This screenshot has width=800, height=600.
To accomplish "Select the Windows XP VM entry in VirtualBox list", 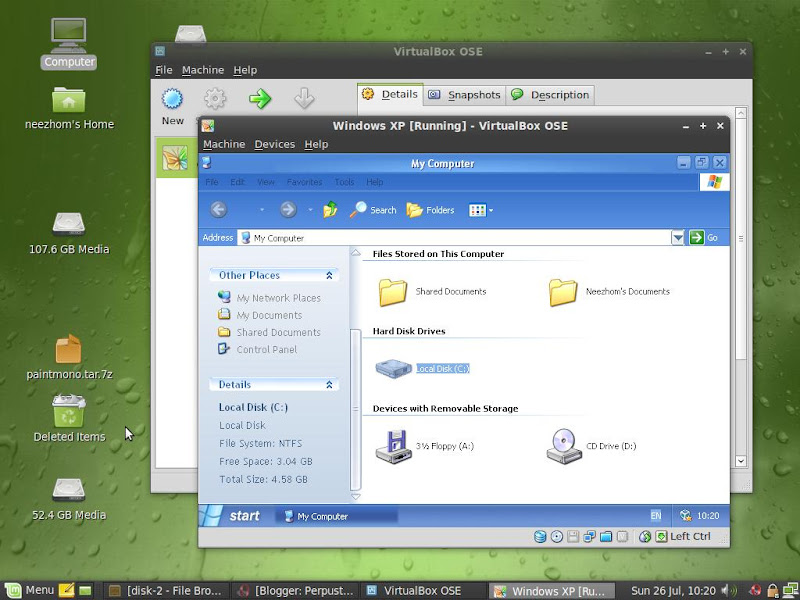I will point(176,158).
